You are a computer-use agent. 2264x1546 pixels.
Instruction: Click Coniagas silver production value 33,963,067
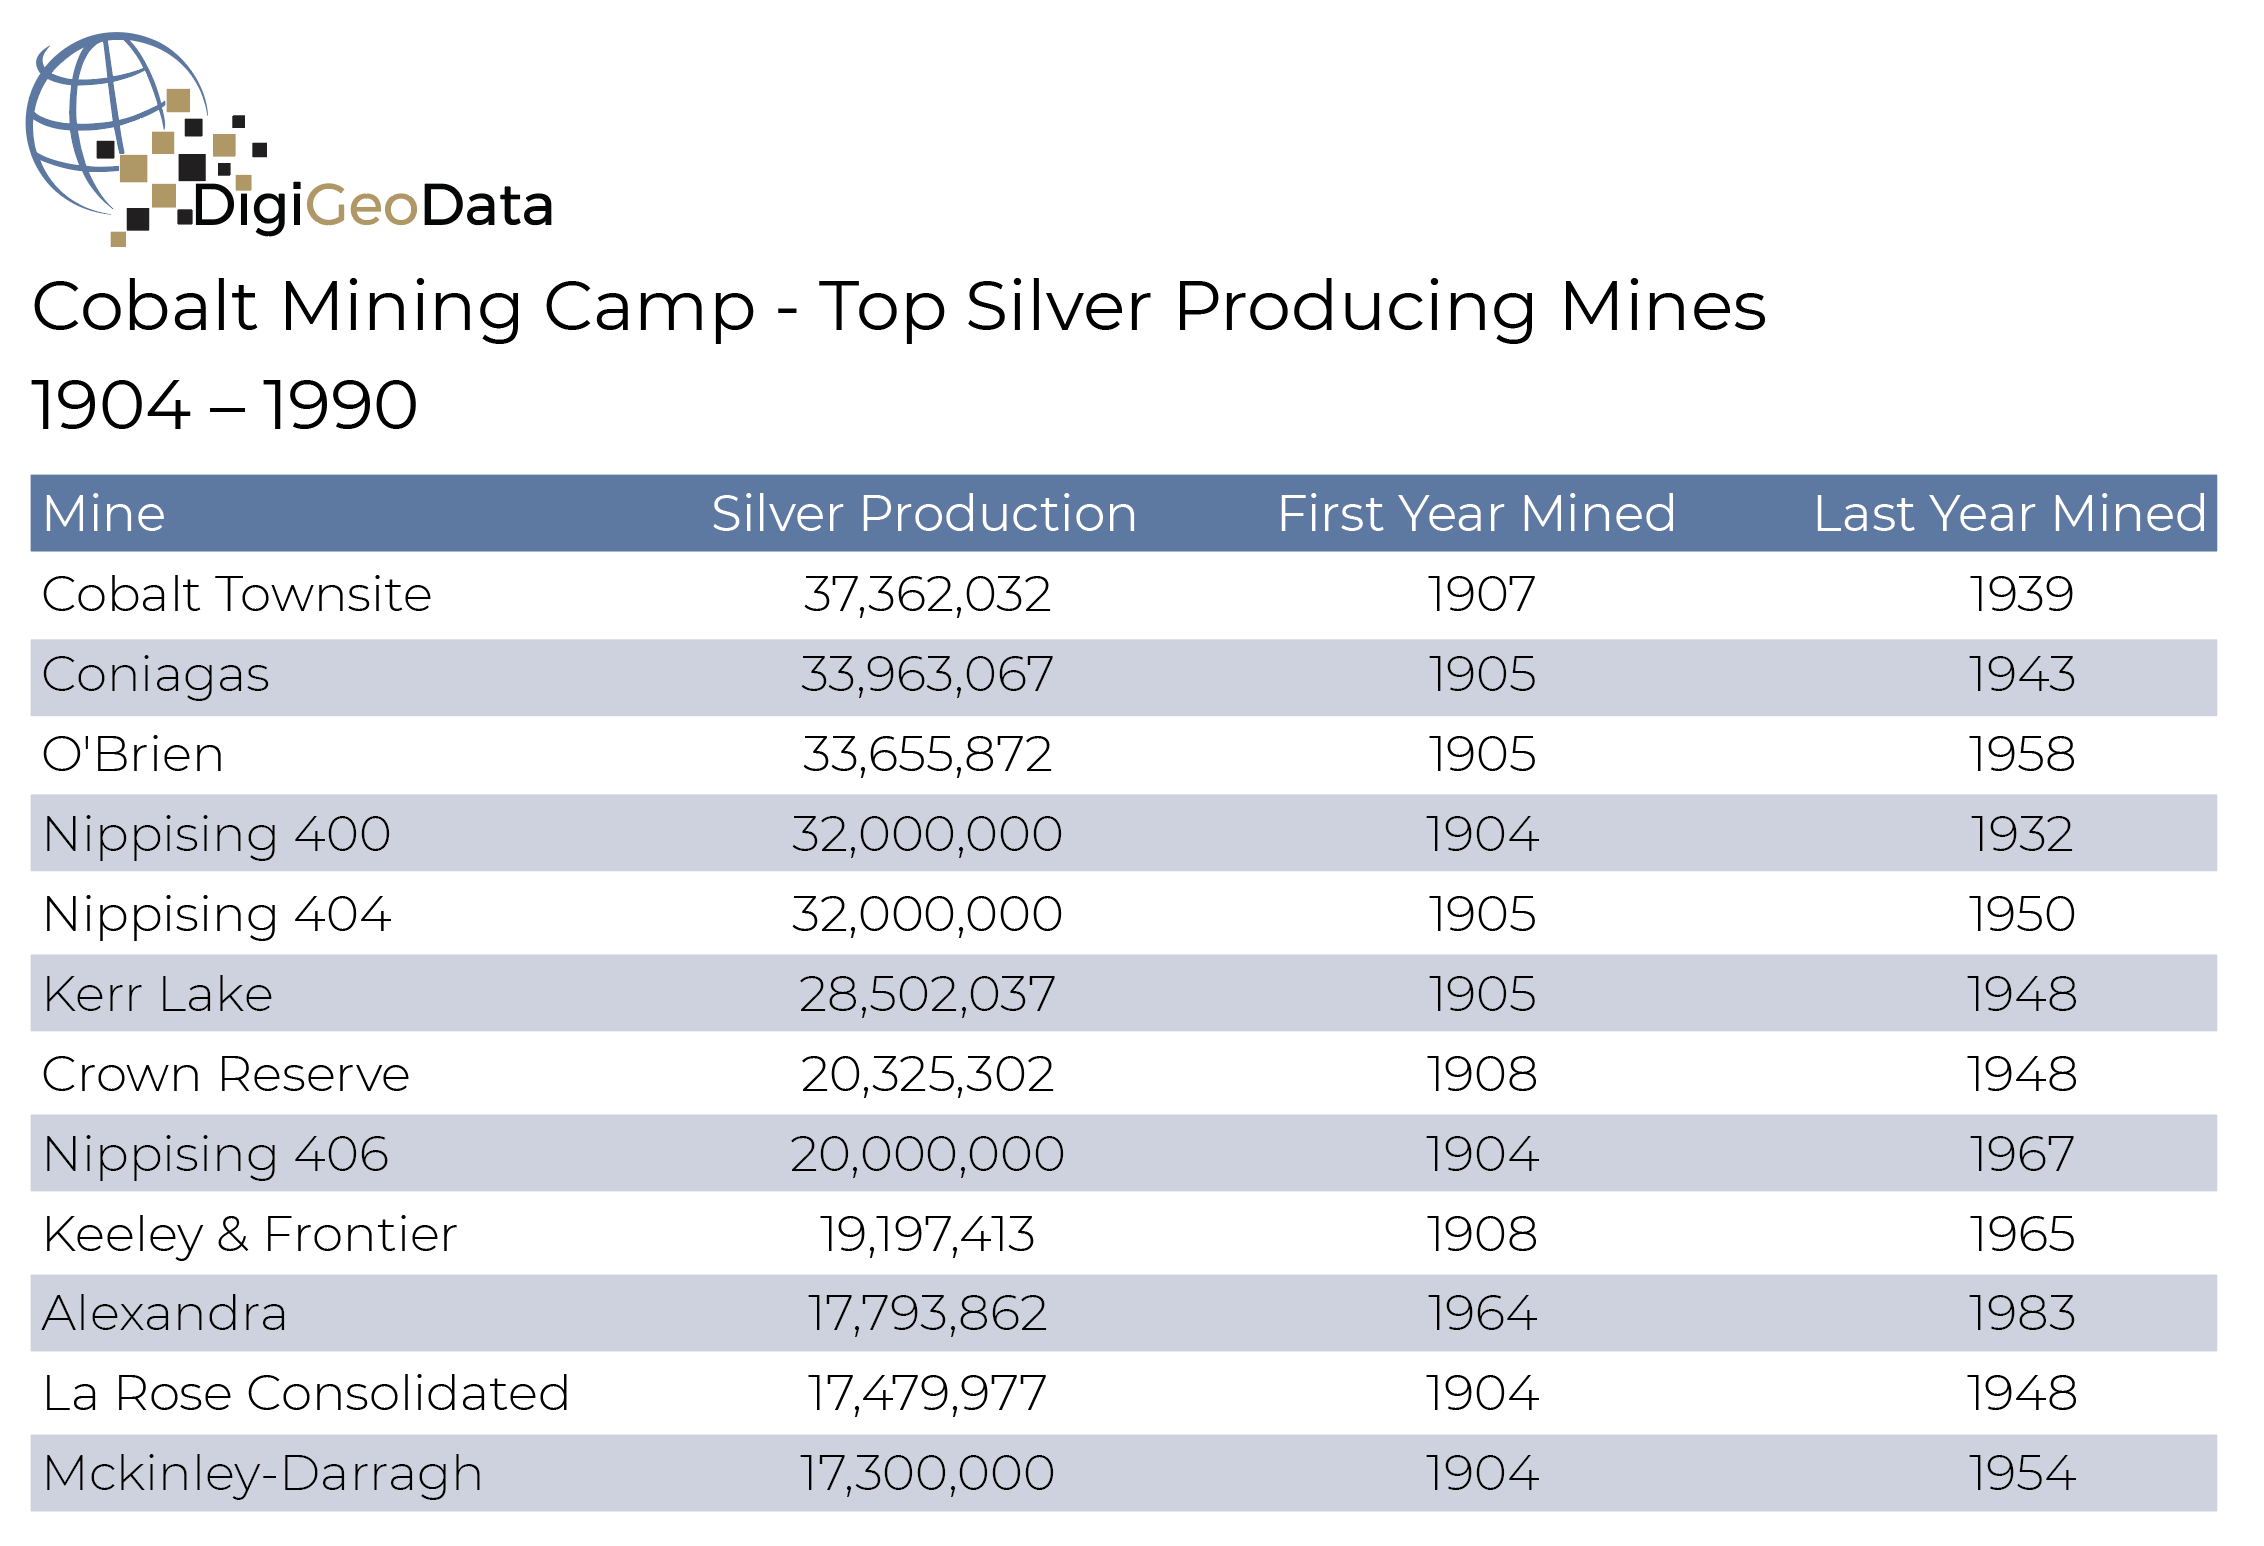(x=926, y=675)
